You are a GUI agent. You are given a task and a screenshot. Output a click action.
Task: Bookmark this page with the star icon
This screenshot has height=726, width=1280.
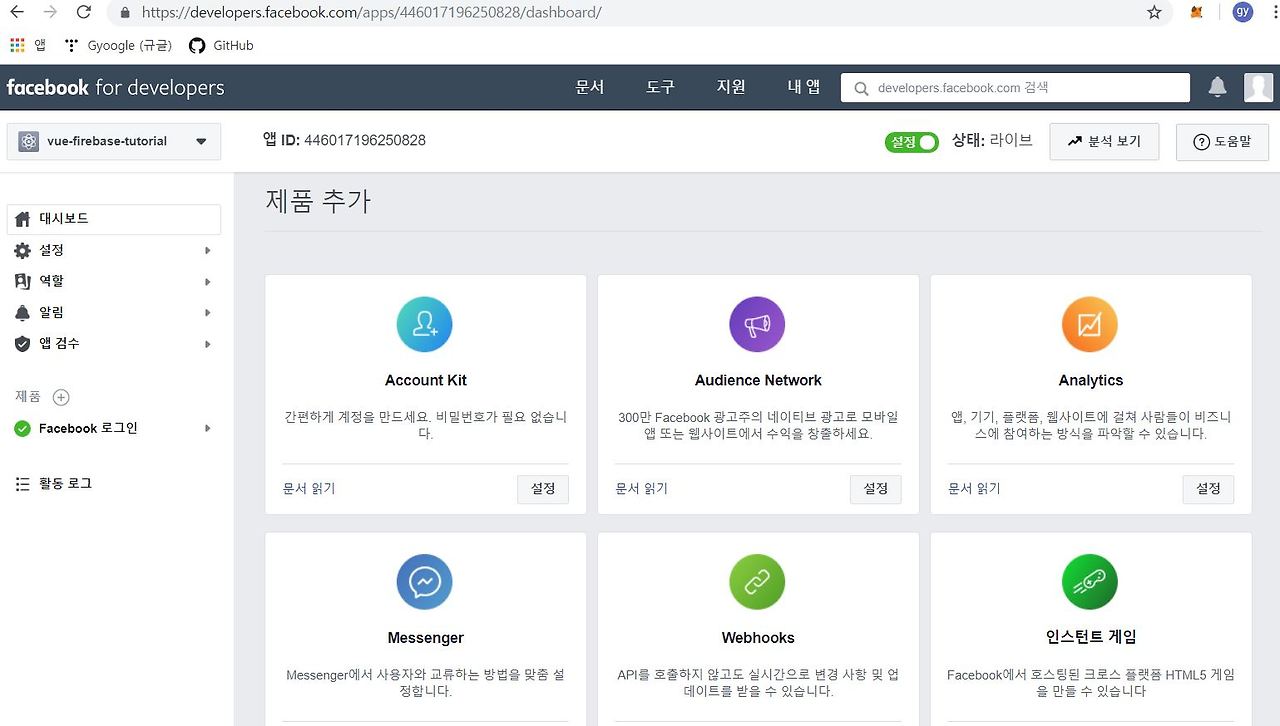[x=1154, y=13]
